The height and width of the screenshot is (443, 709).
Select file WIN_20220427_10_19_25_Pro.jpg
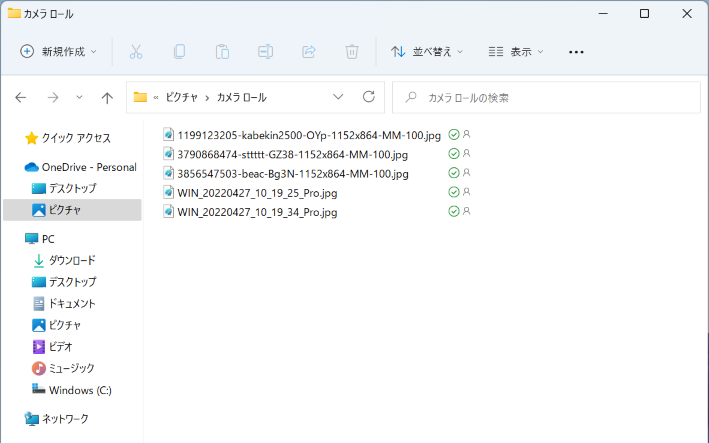pos(257,193)
